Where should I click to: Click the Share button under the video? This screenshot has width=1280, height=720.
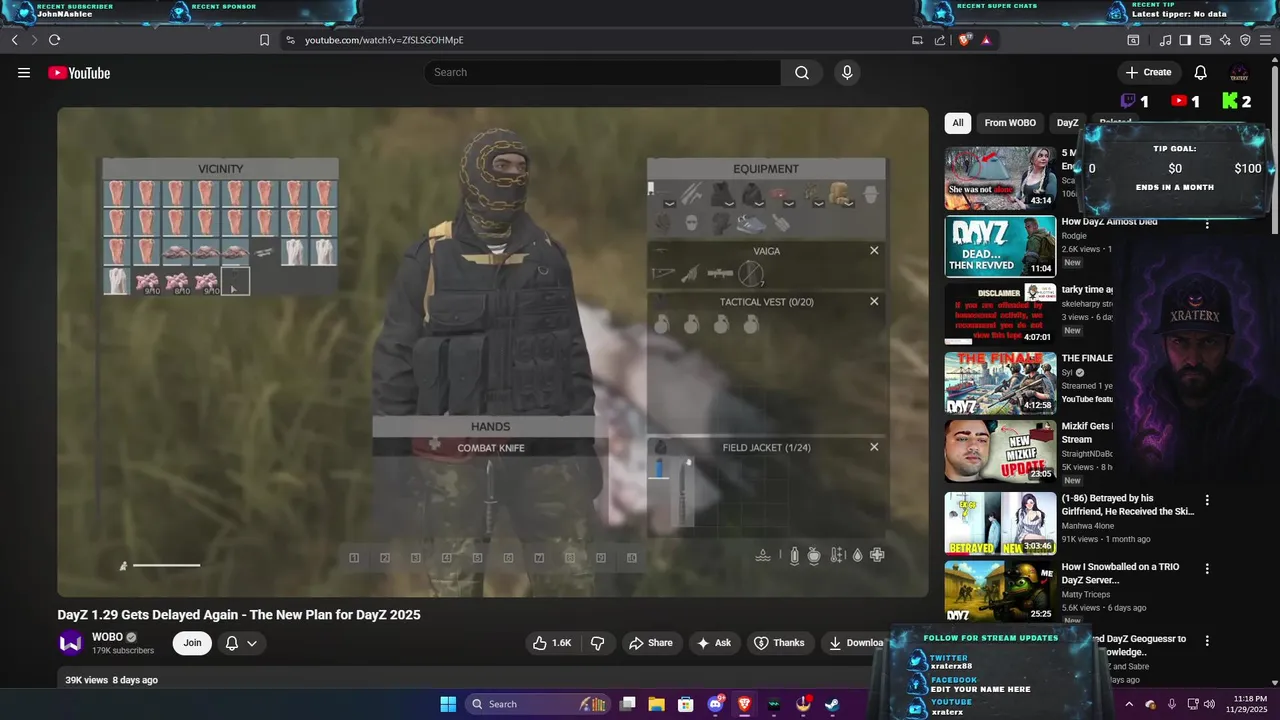click(x=650, y=643)
